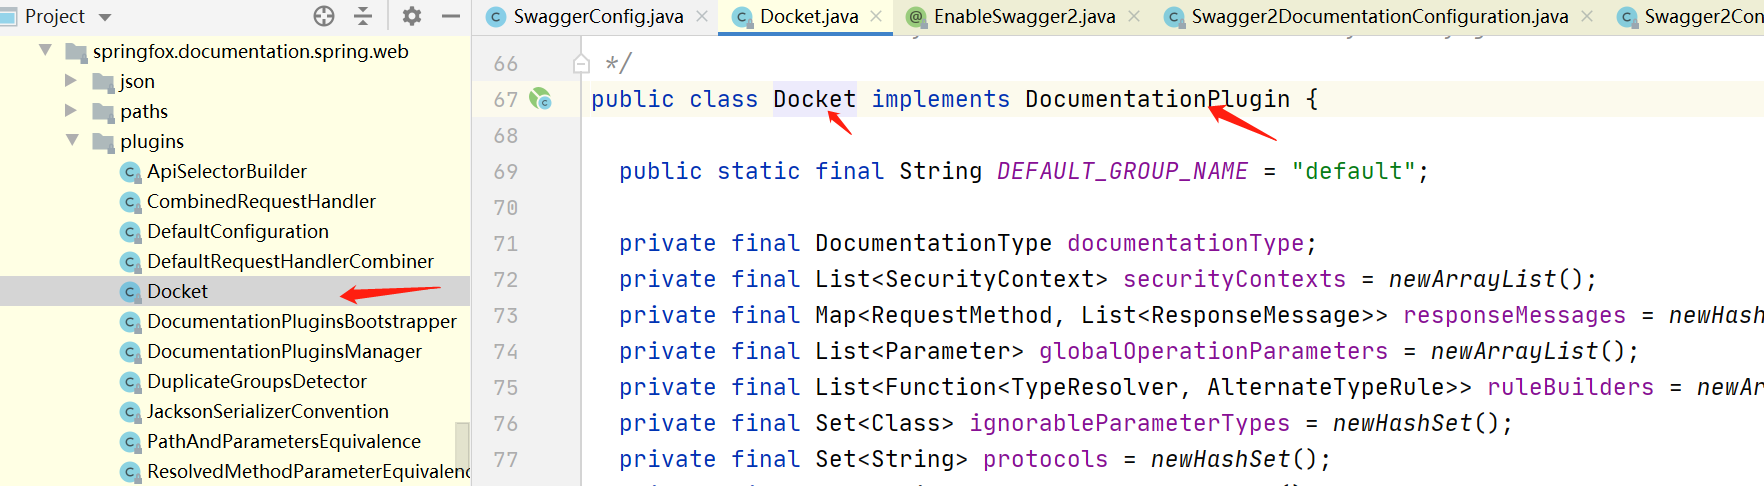1764x486 pixels.
Task: Open the Project view dropdown arrow
Action: click(x=105, y=17)
